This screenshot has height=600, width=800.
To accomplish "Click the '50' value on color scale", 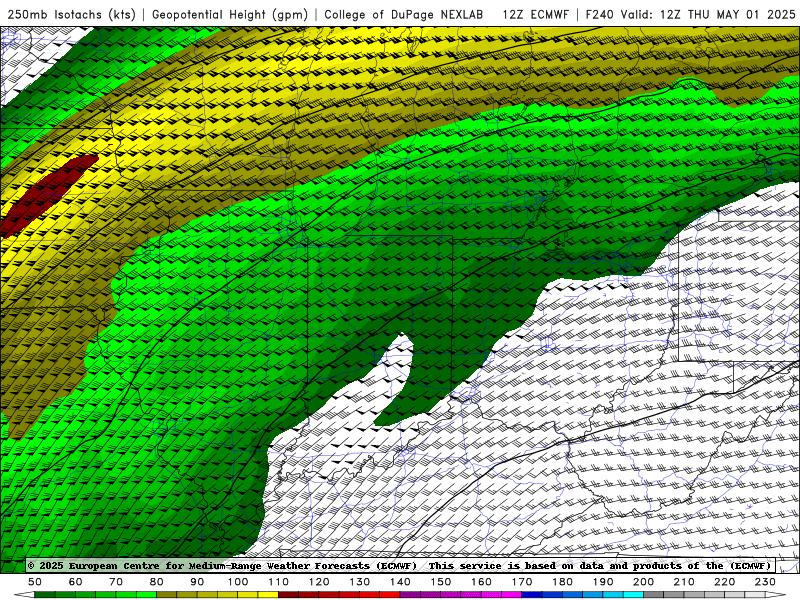I will click(35, 582).
